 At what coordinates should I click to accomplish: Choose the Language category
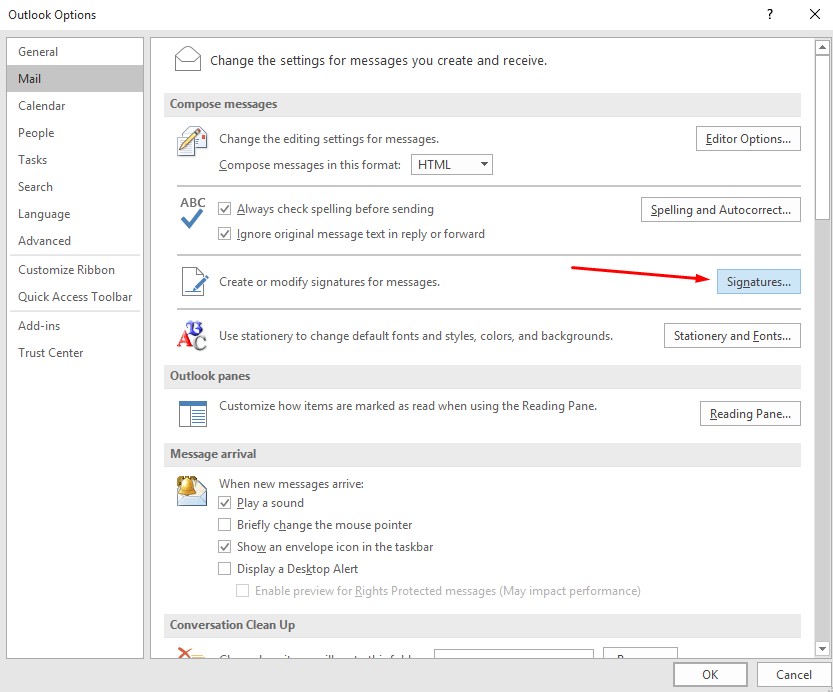[x=75, y=214]
